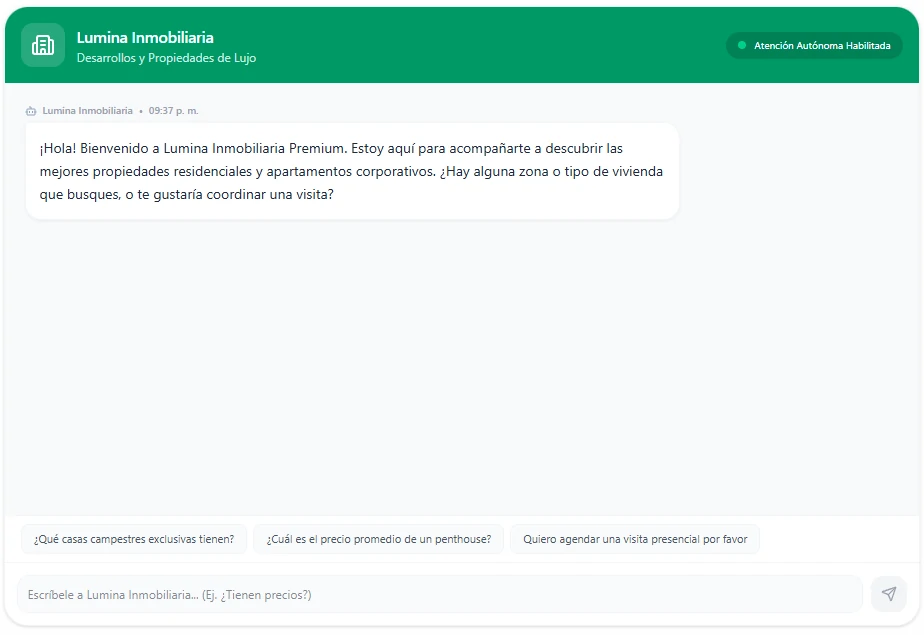Click the Atención Autónoma Habilitada badge
924x635 pixels.
click(814, 45)
